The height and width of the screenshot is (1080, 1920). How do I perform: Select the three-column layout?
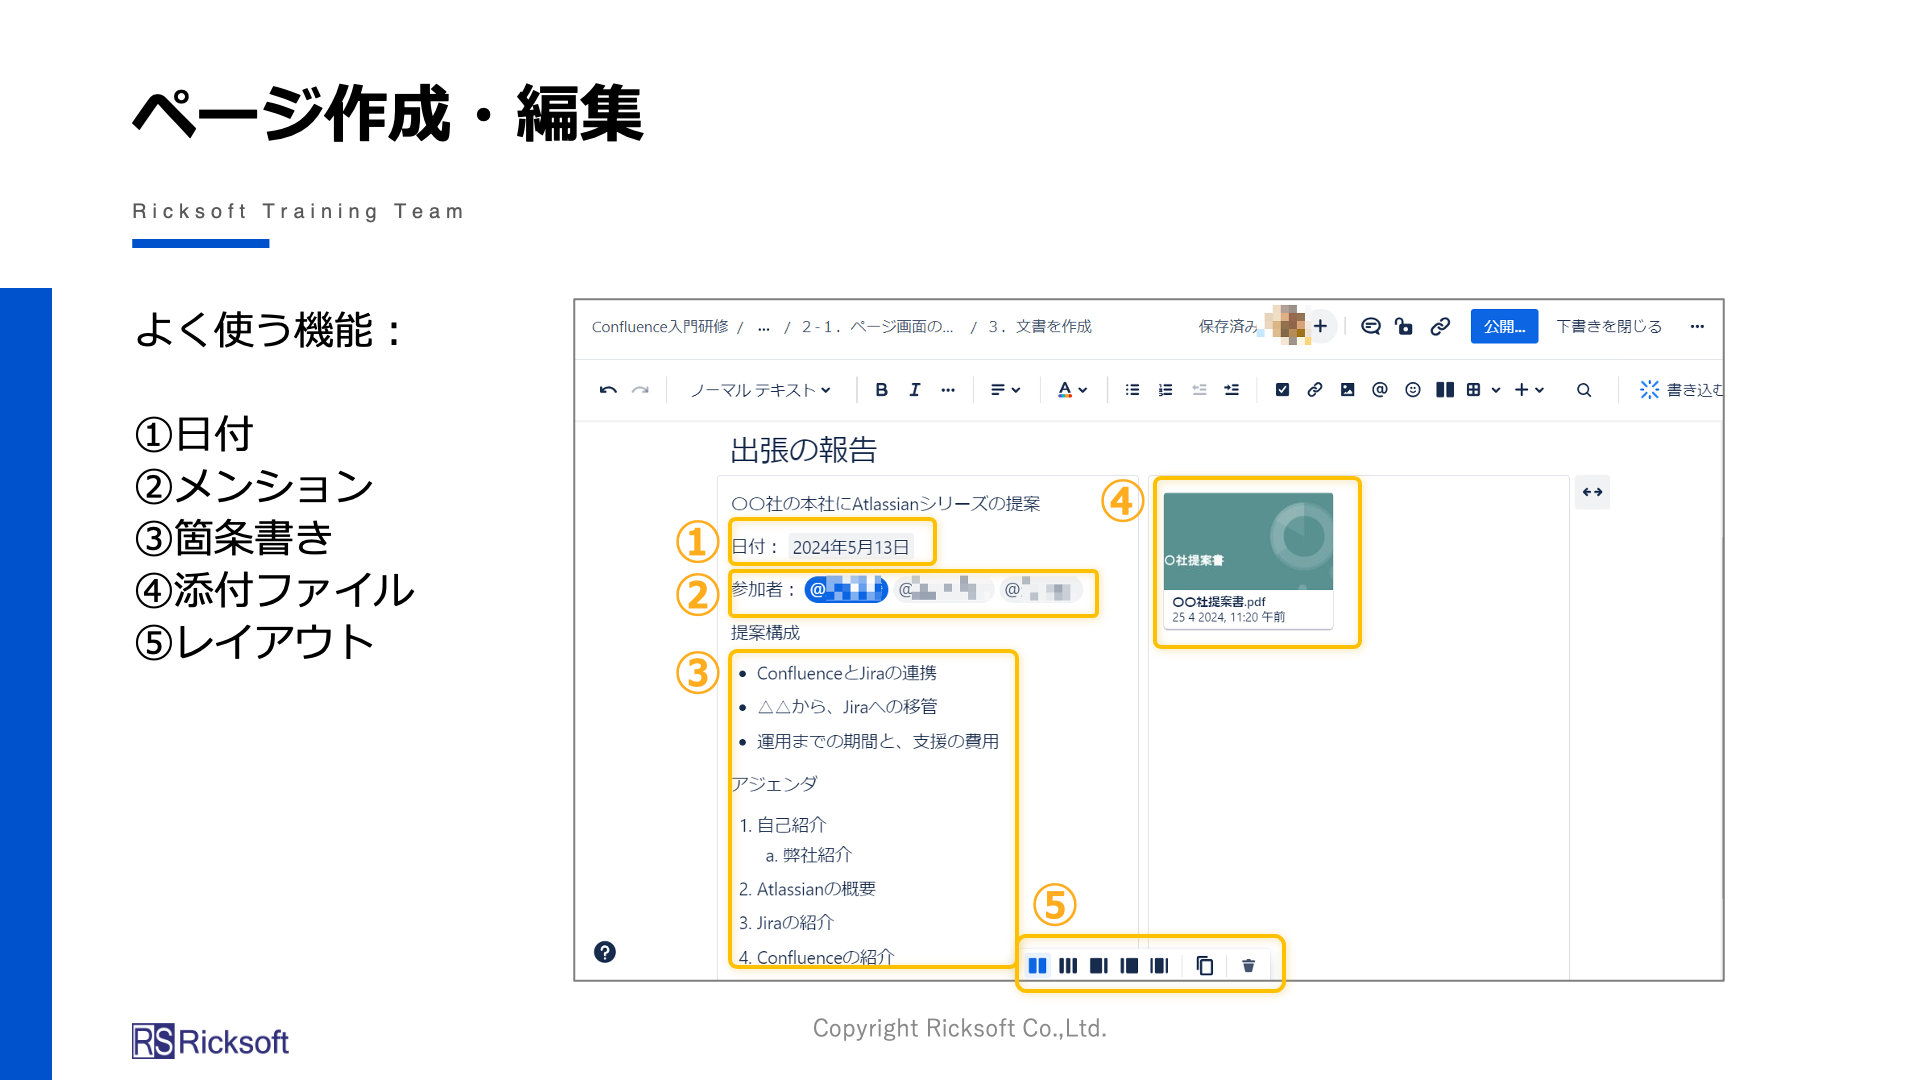[x=1068, y=966]
